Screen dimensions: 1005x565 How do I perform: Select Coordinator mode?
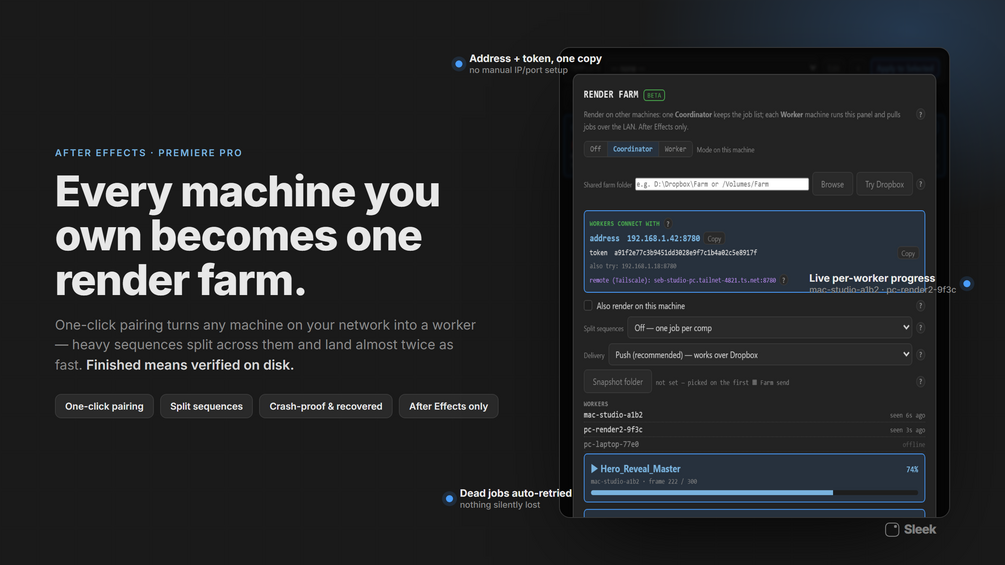[x=633, y=149]
